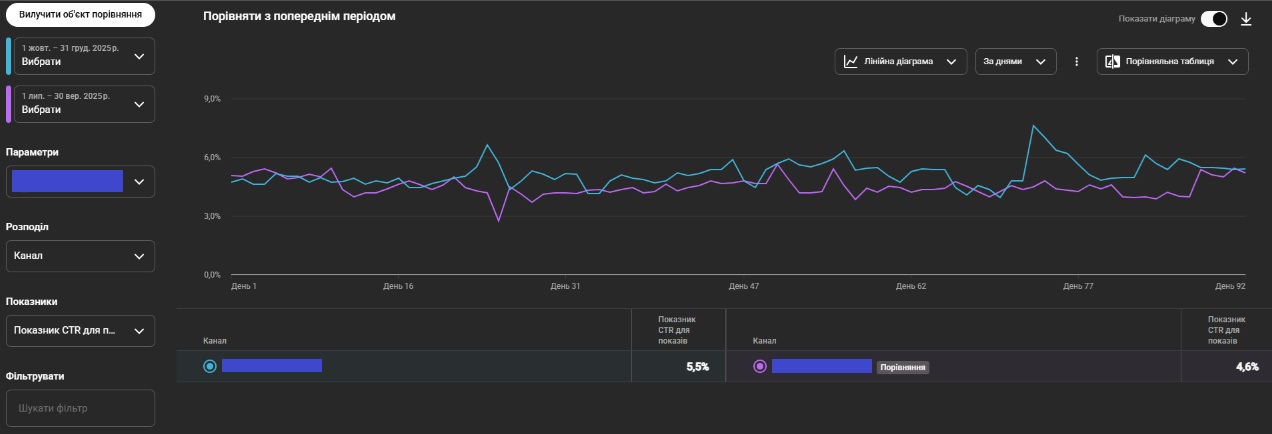
Task: Open the three-dot chart options menu
Action: (x=1077, y=62)
